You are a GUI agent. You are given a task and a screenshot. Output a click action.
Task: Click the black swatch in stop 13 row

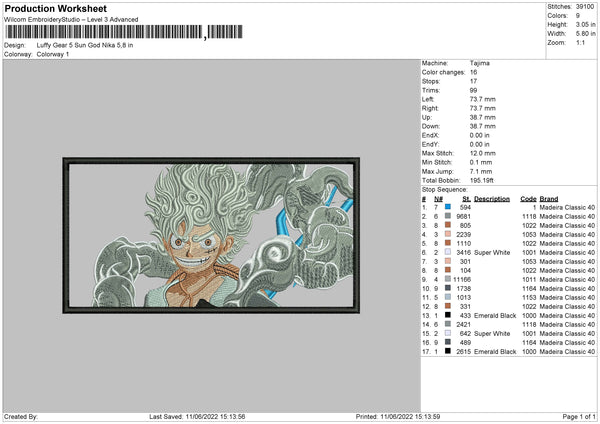(448, 315)
